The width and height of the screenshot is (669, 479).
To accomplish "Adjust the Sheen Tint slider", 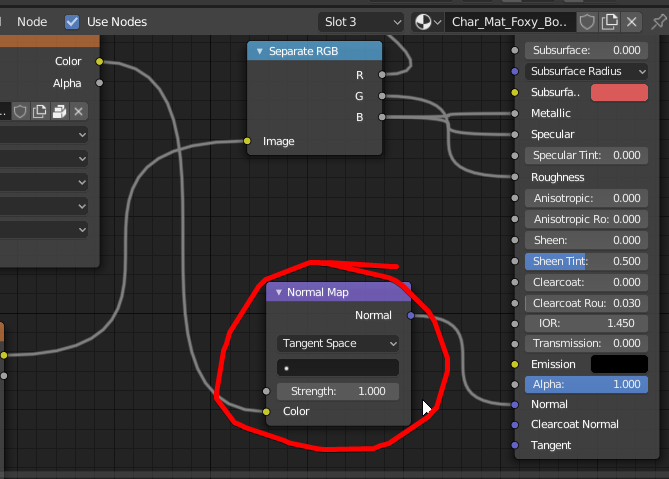I will click(x=586, y=261).
